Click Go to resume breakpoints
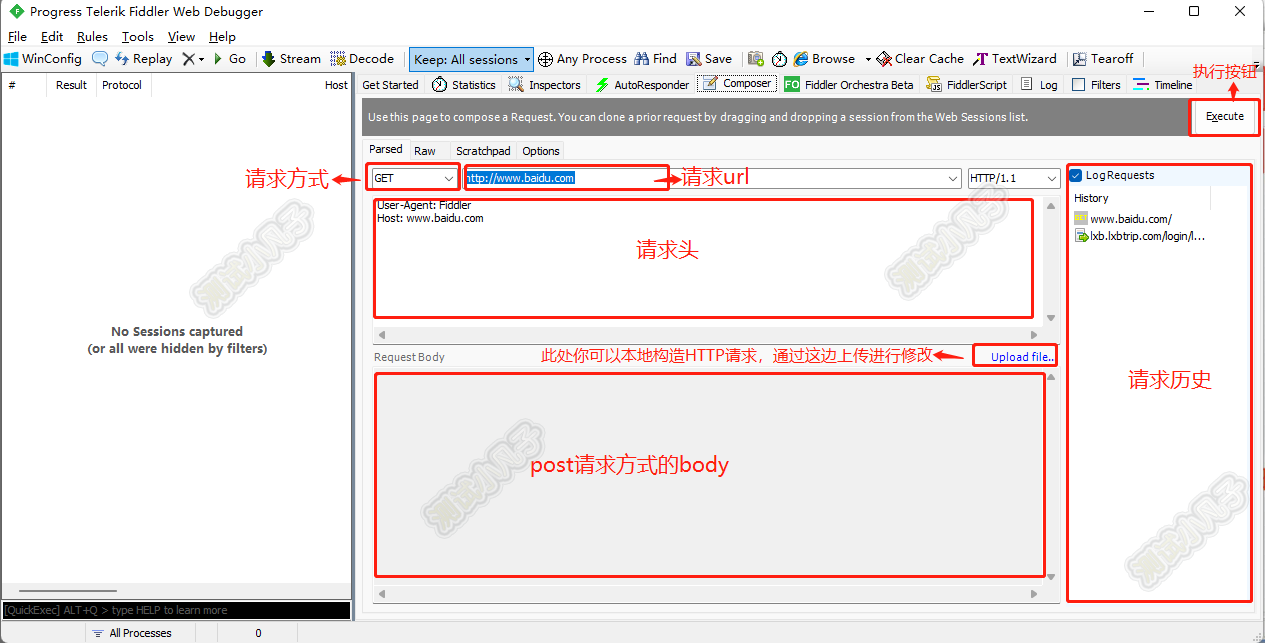The image size is (1265, 643). coord(229,59)
